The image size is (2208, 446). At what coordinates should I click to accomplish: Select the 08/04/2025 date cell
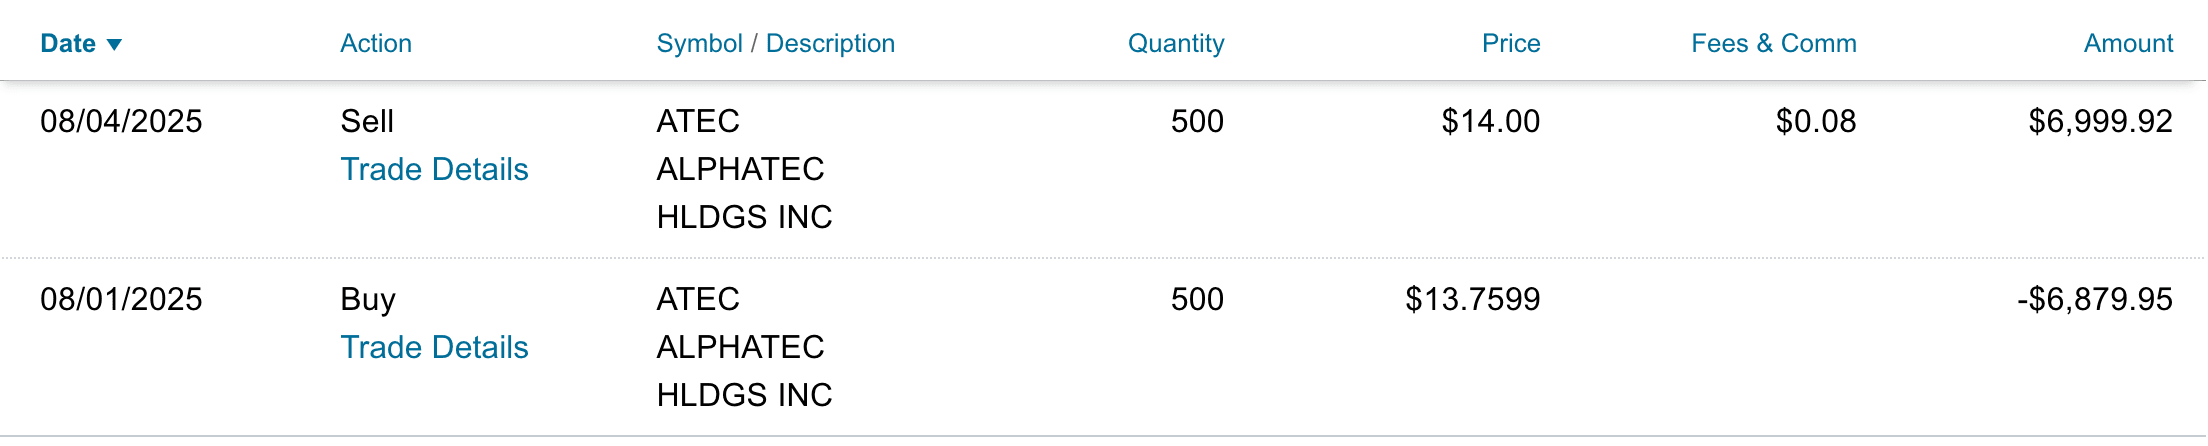coord(121,122)
